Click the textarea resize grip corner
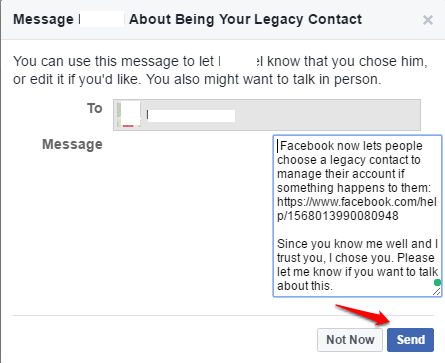Viewport: 445px width, 363px height. click(x=437, y=291)
